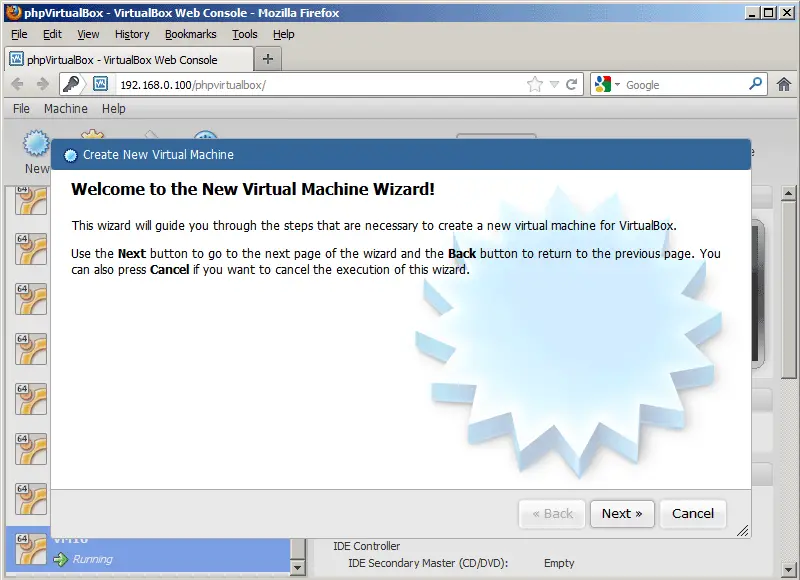Open Firefox's File menu
800x580 pixels.
coord(19,34)
